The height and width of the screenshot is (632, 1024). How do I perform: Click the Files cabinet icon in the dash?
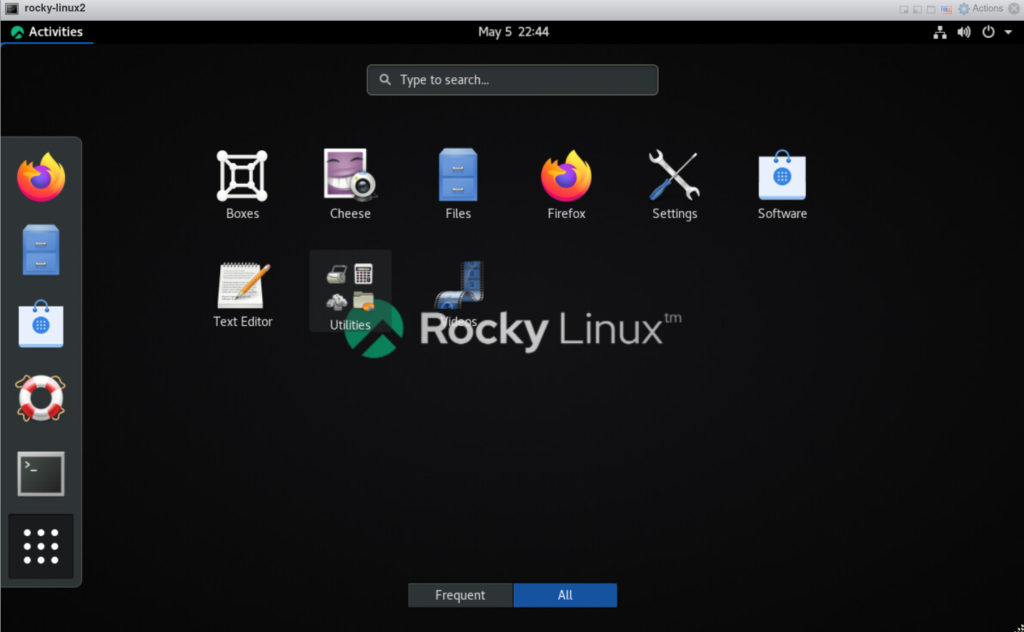(x=41, y=249)
